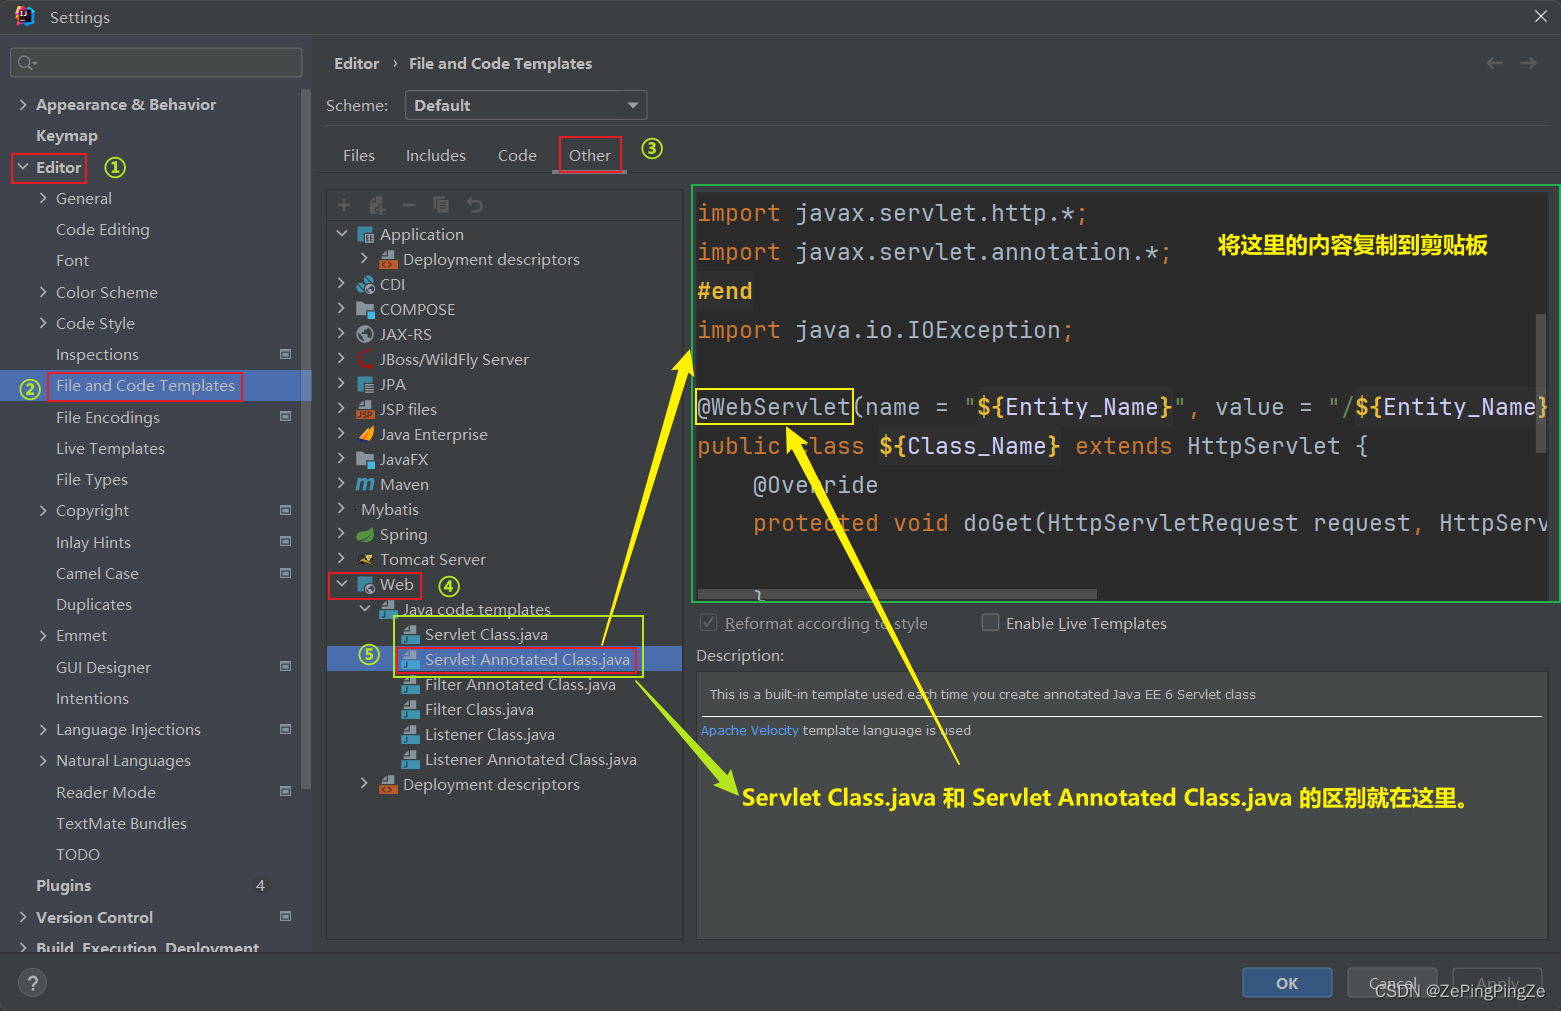Expand the Code Style node
Viewport: 1561px width, 1011px height.
[43, 323]
